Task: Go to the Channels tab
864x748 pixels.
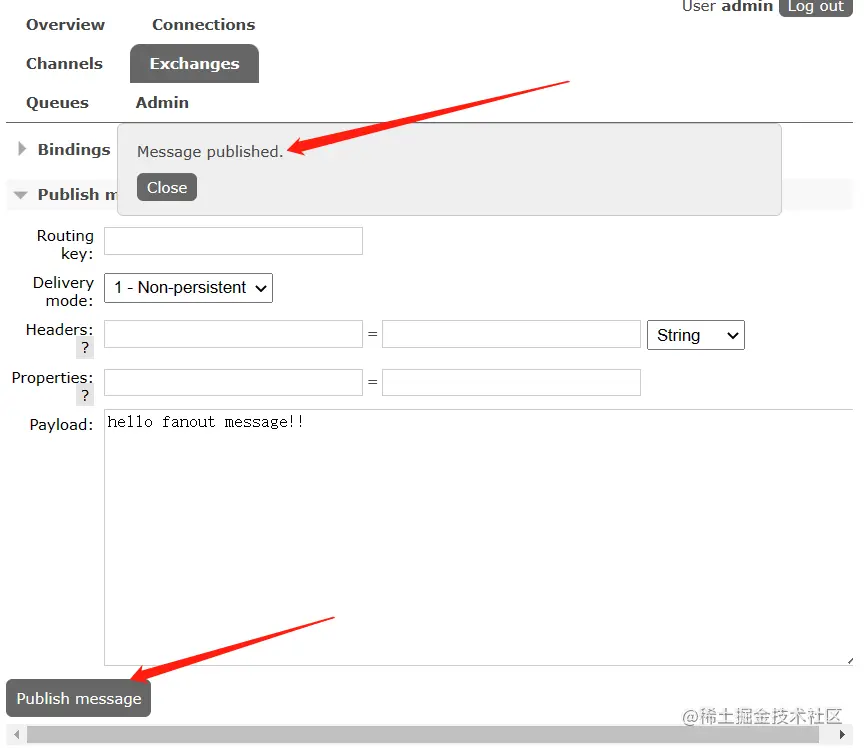Action: coord(64,63)
